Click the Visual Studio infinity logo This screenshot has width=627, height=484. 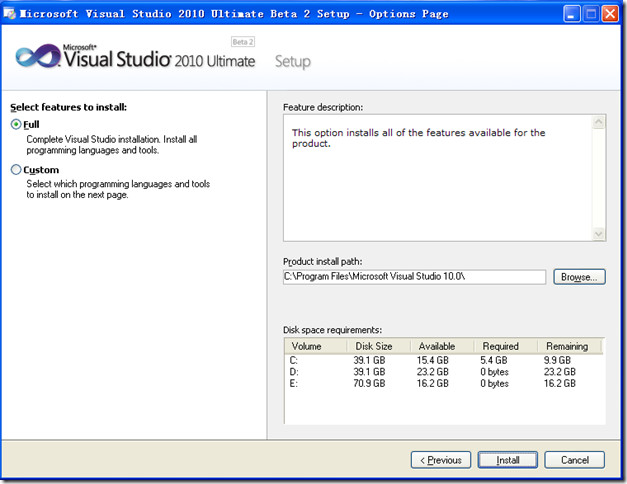point(38,56)
